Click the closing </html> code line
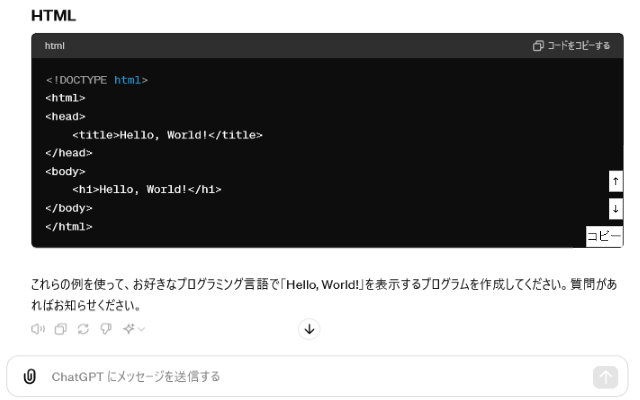This screenshot has width=640, height=400. 69,227
